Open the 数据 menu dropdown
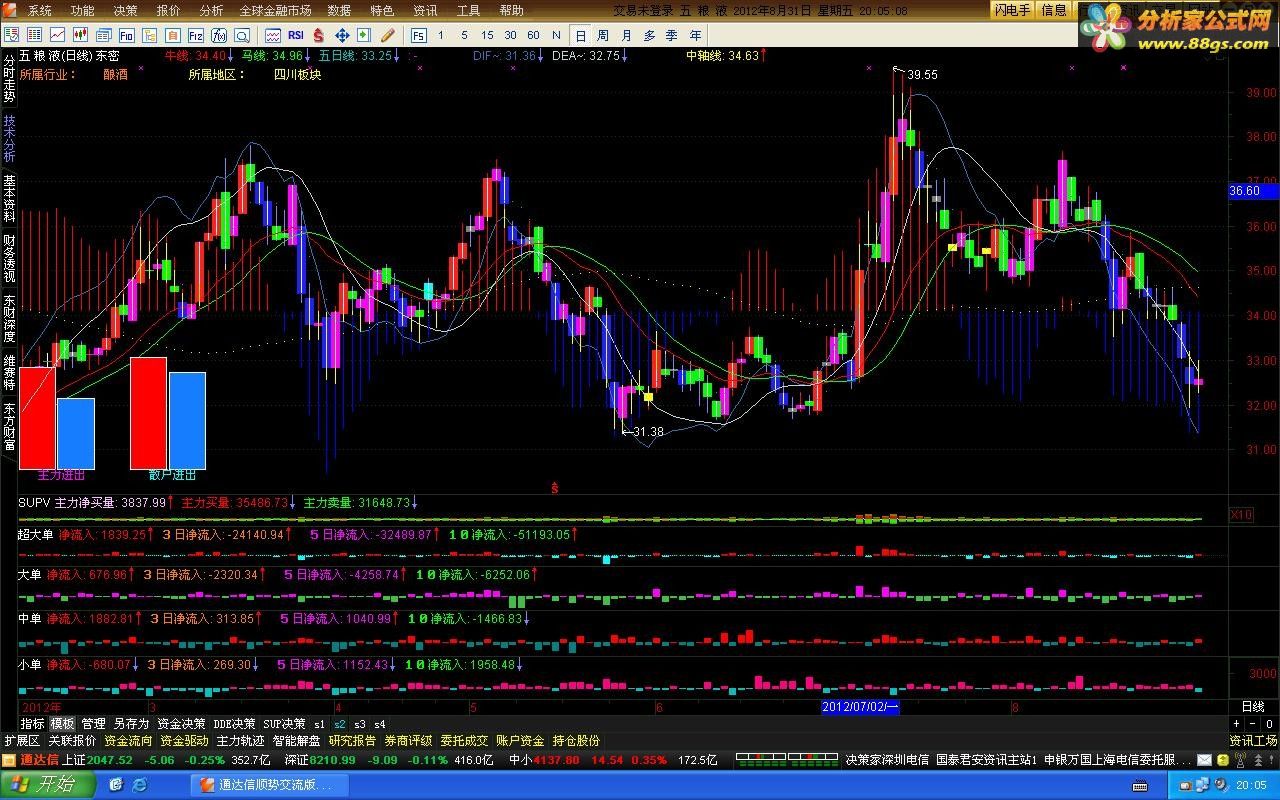 (339, 10)
